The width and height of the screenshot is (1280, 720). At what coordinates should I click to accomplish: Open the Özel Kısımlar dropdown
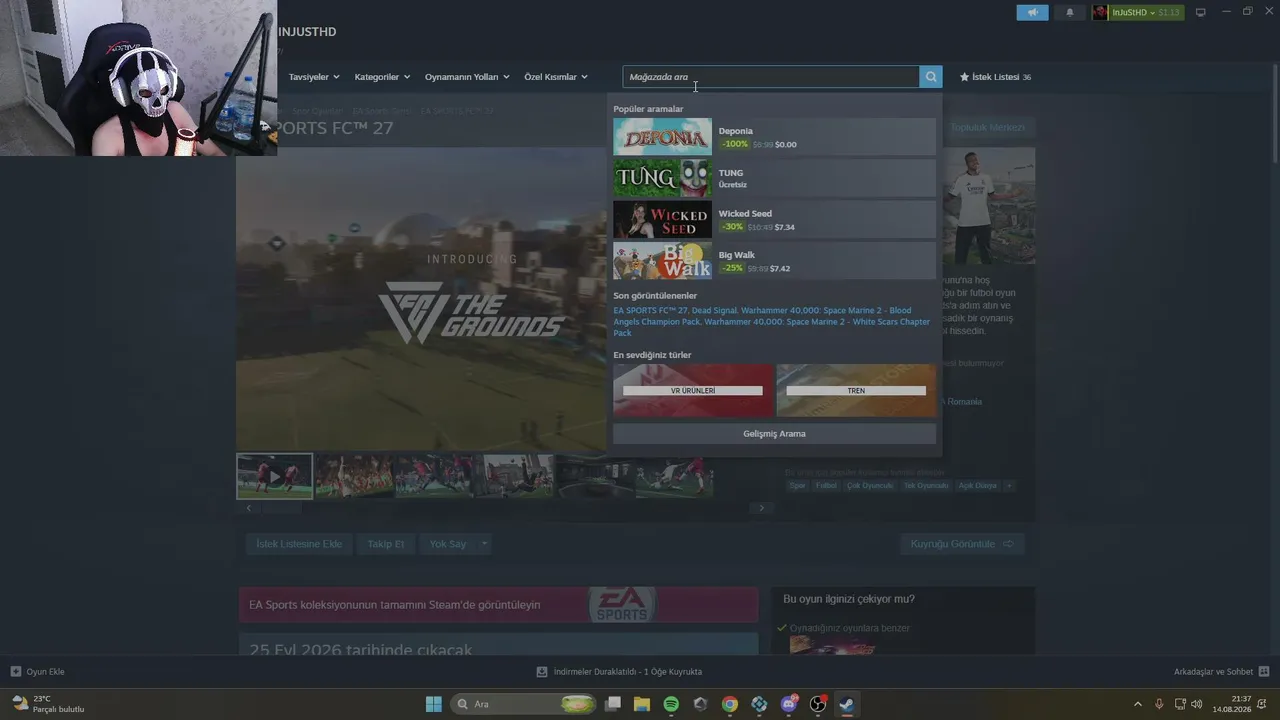point(556,77)
